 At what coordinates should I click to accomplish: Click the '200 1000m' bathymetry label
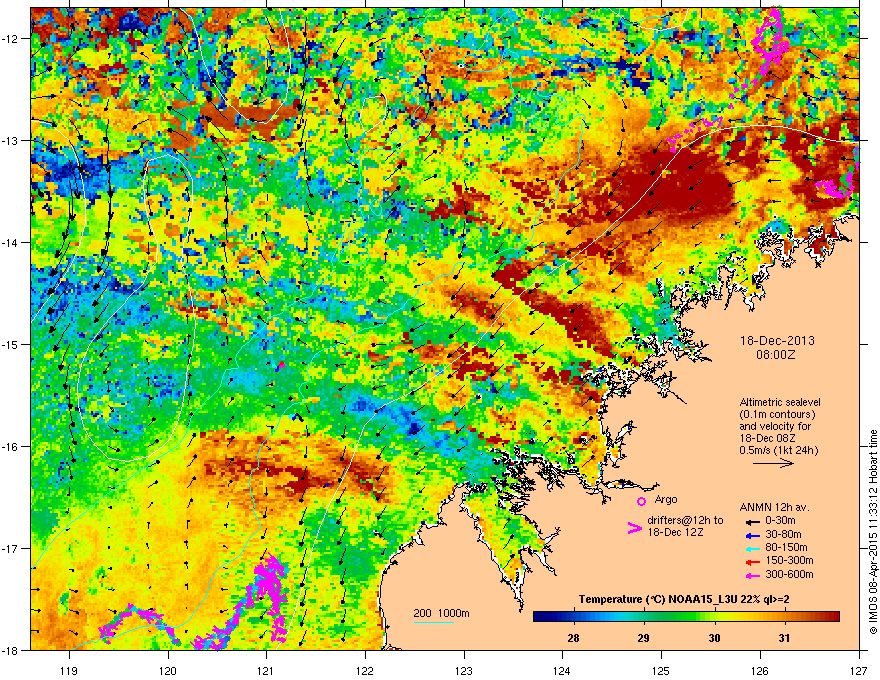click(x=442, y=613)
